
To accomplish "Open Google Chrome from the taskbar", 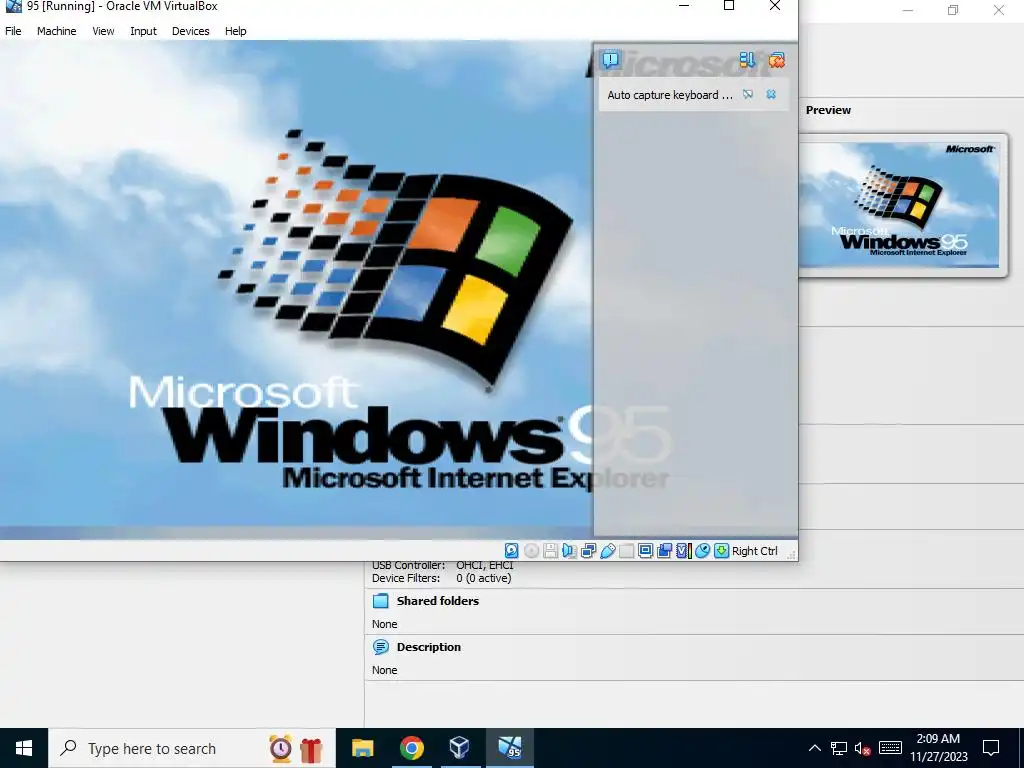I will click(x=411, y=748).
